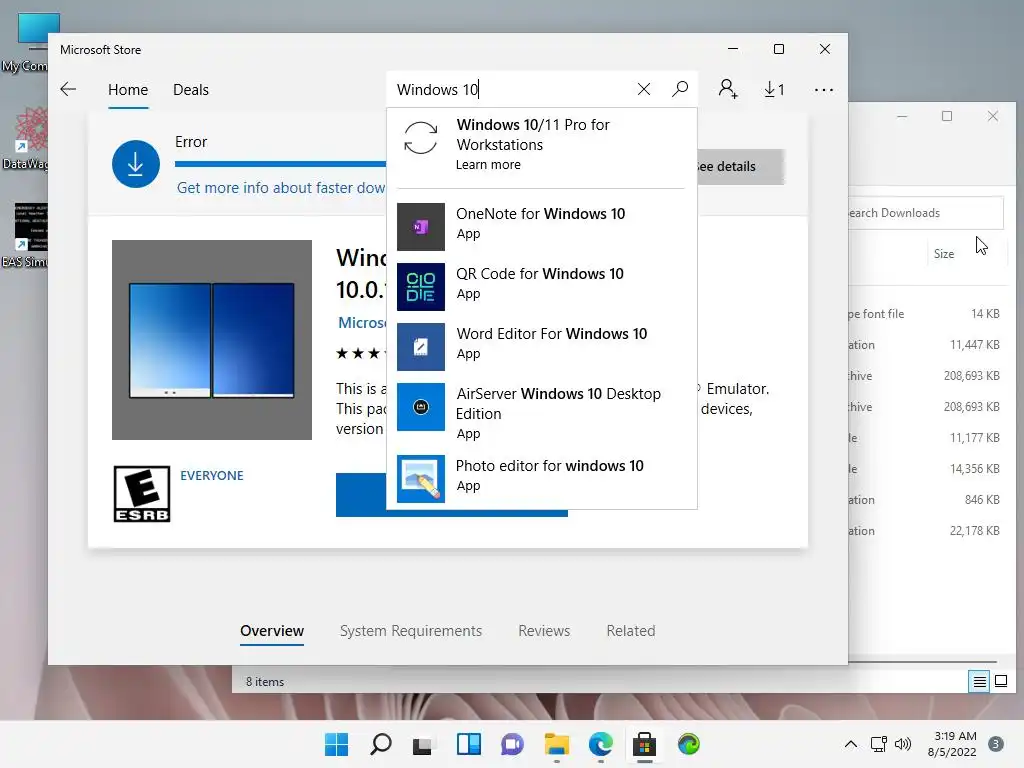This screenshot has height=768, width=1024.
Task: Open Get more info about faster downloads link
Action: coord(281,188)
